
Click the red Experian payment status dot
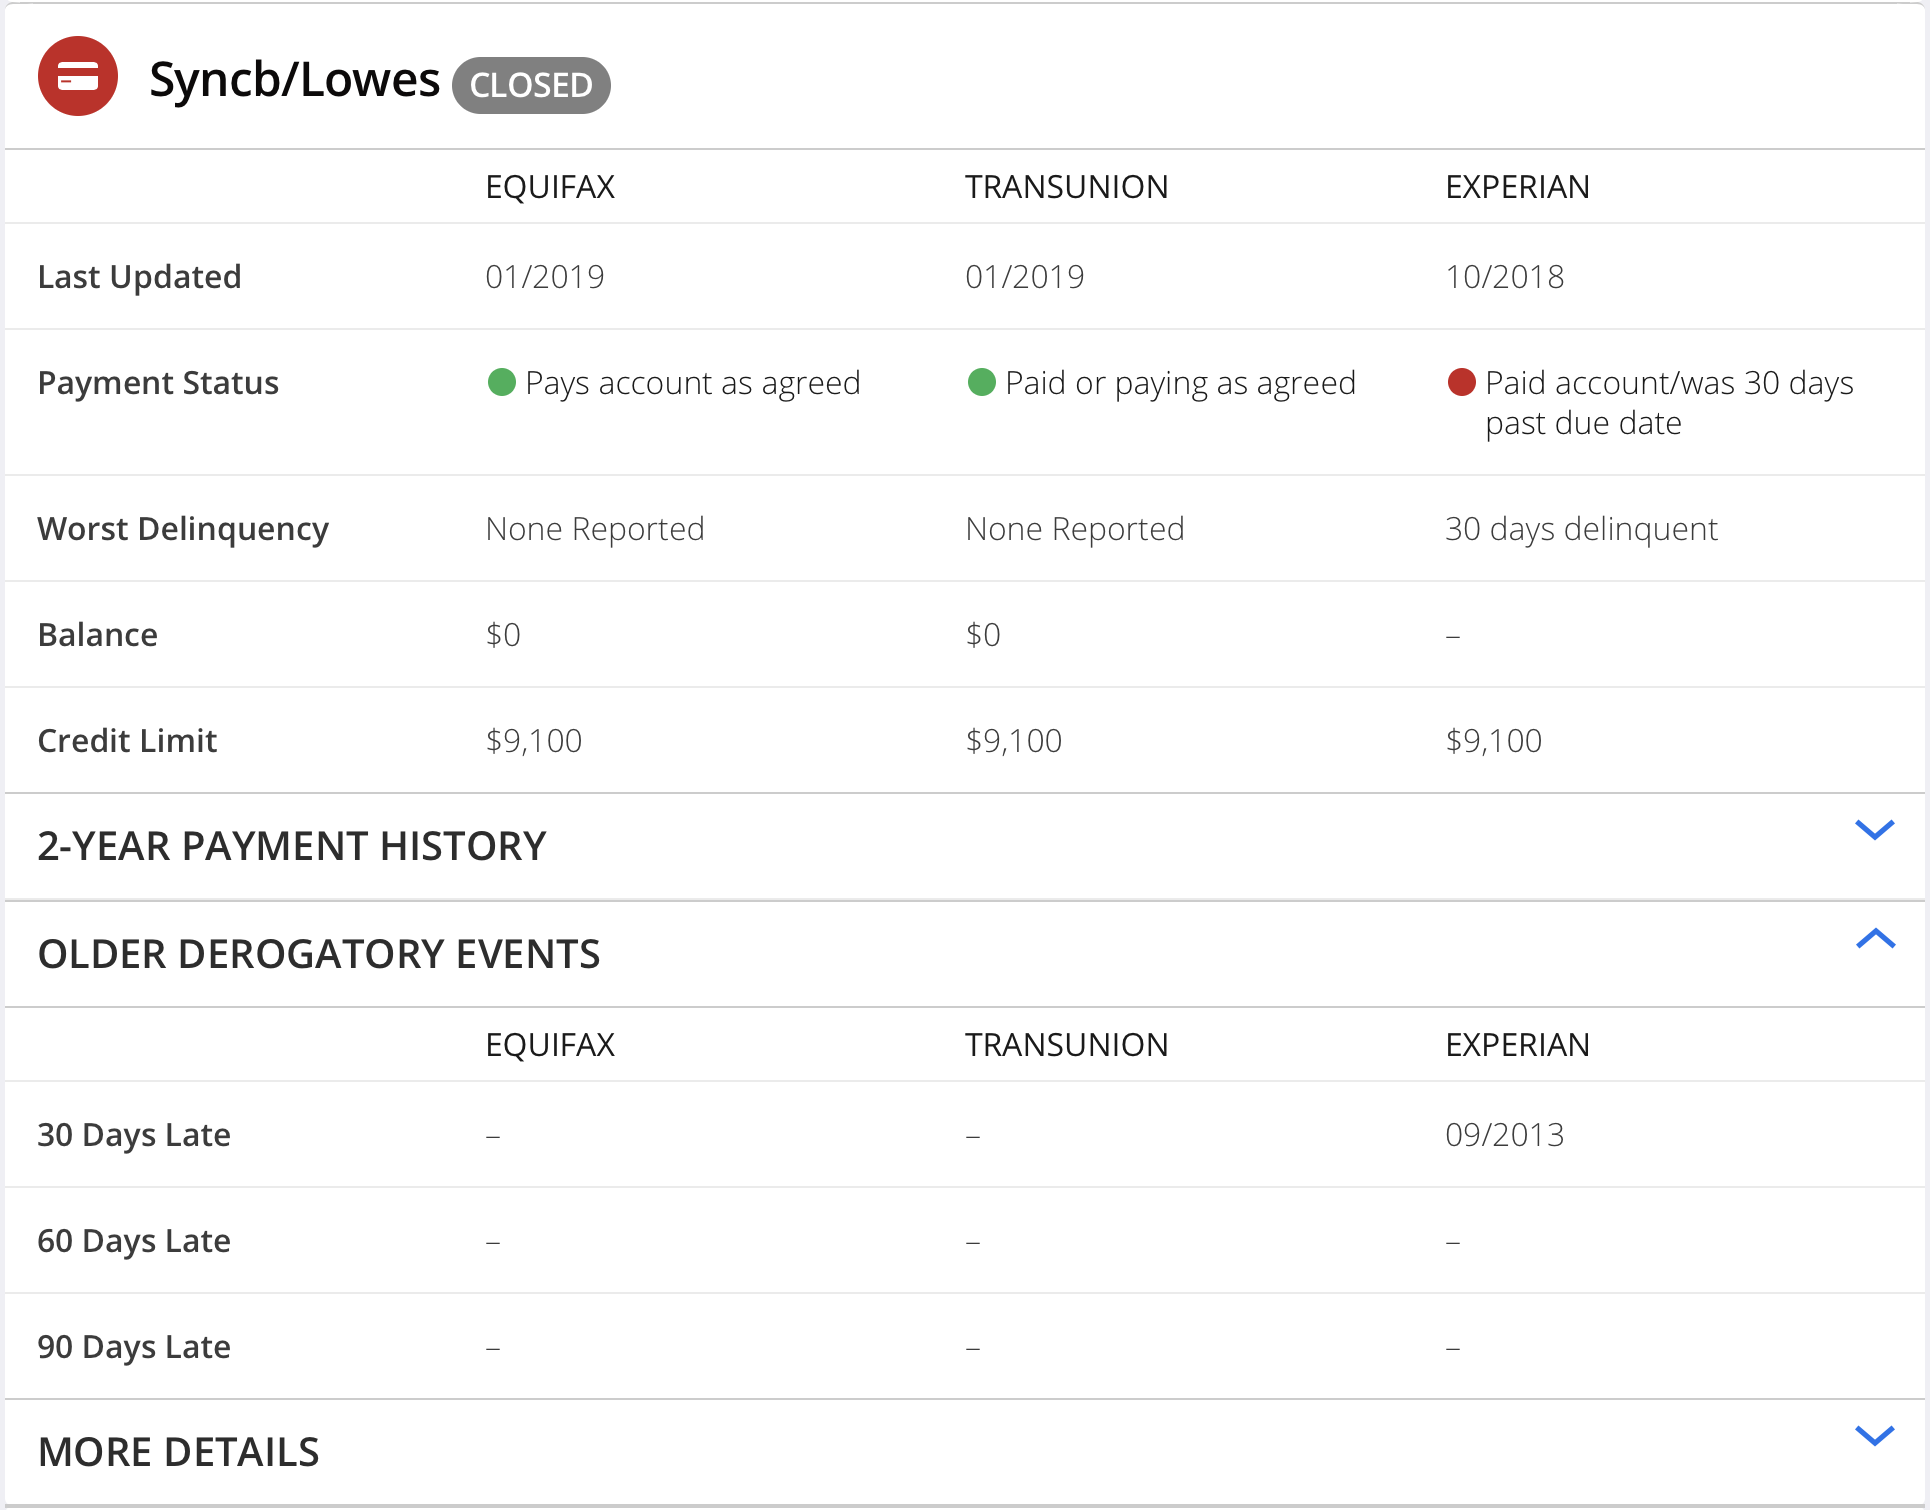pyautogui.click(x=1461, y=382)
